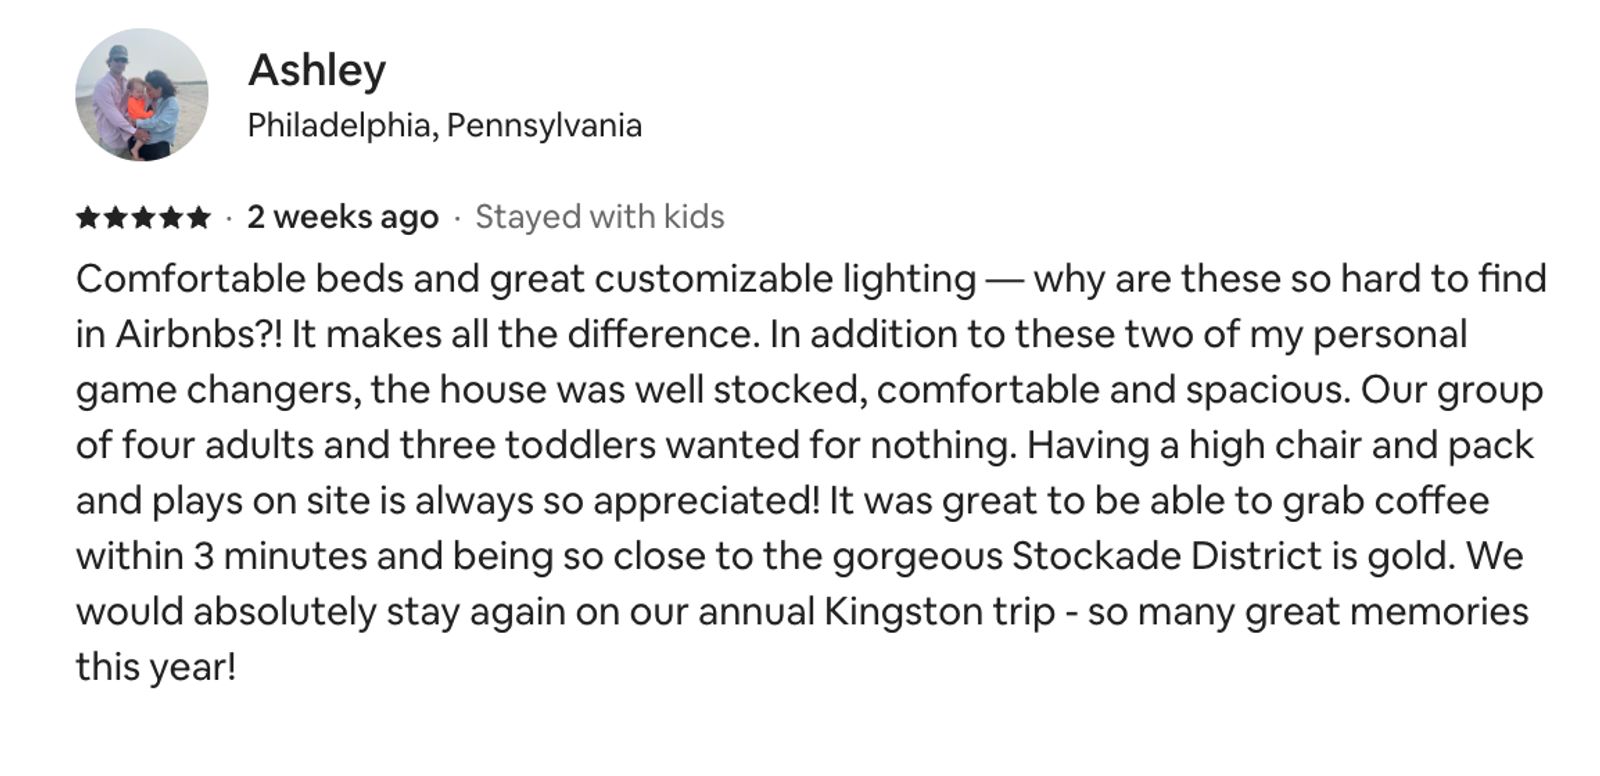Image resolution: width=1600 pixels, height=776 pixels.
Task: Click "this year!" at the review's end
Action: (156, 667)
